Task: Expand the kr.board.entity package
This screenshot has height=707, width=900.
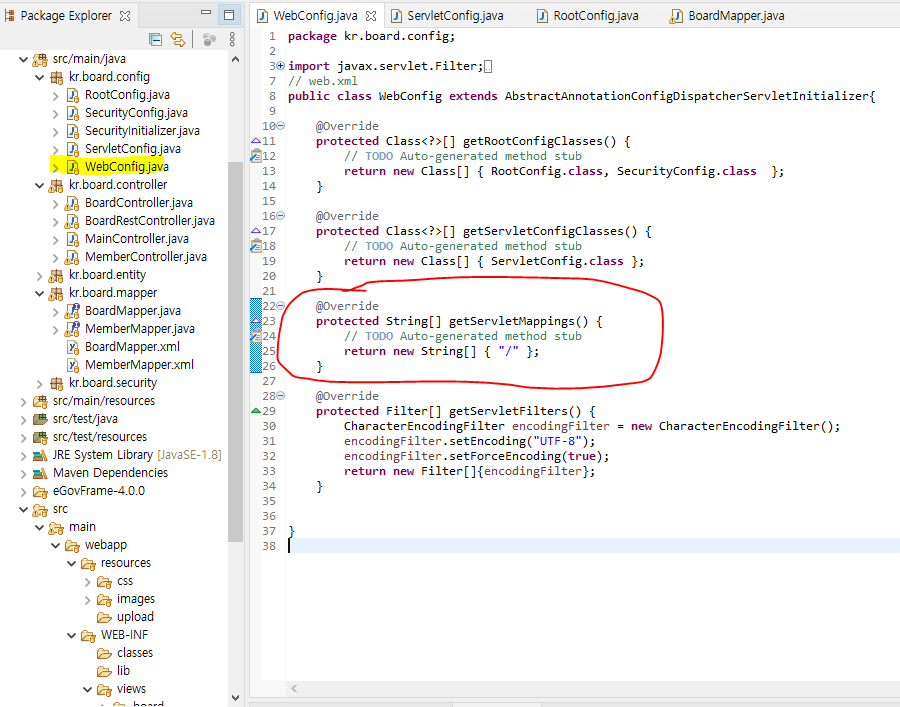Action: 40,275
